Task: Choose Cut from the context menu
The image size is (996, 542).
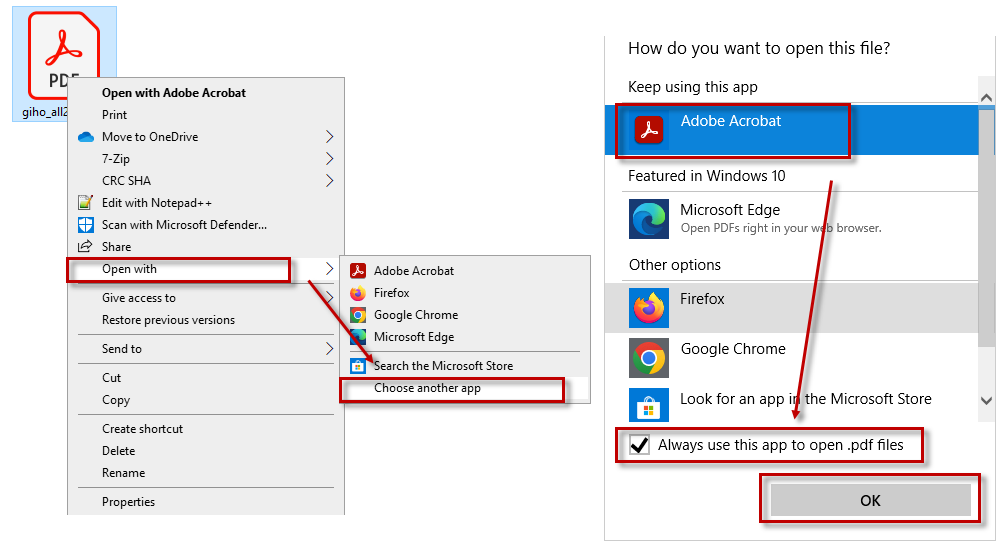Action: tap(206, 377)
